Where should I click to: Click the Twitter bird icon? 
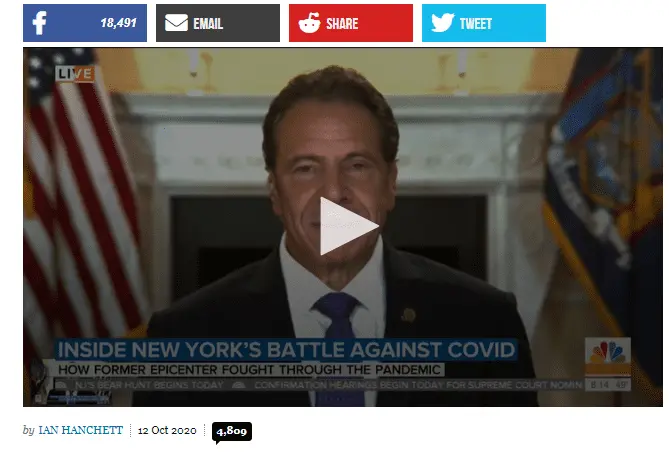click(442, 23)
